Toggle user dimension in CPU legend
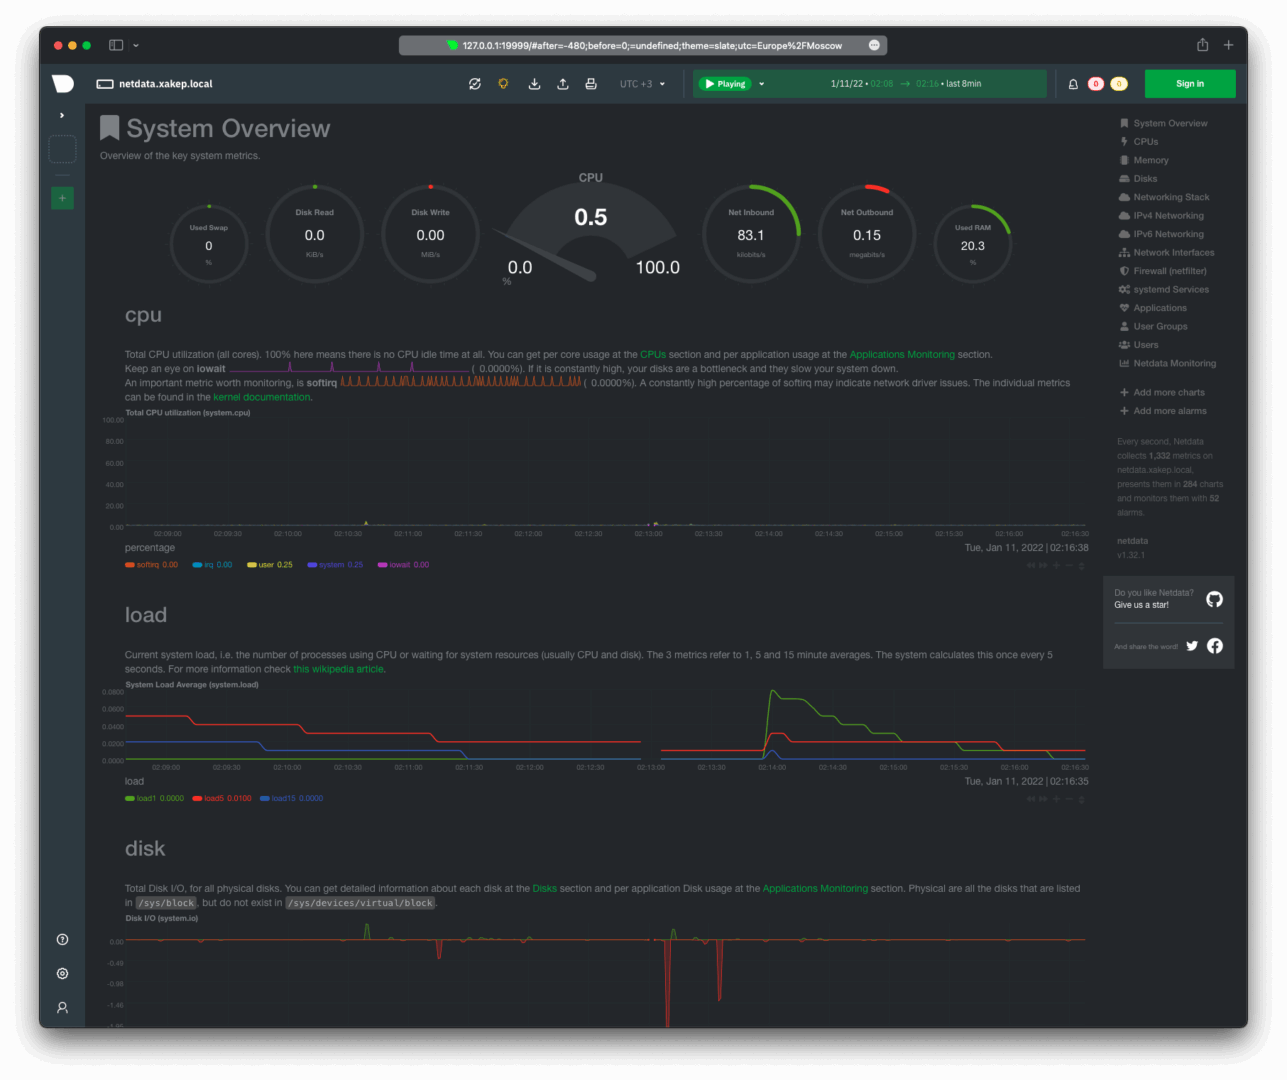 [x=270, y=565]
